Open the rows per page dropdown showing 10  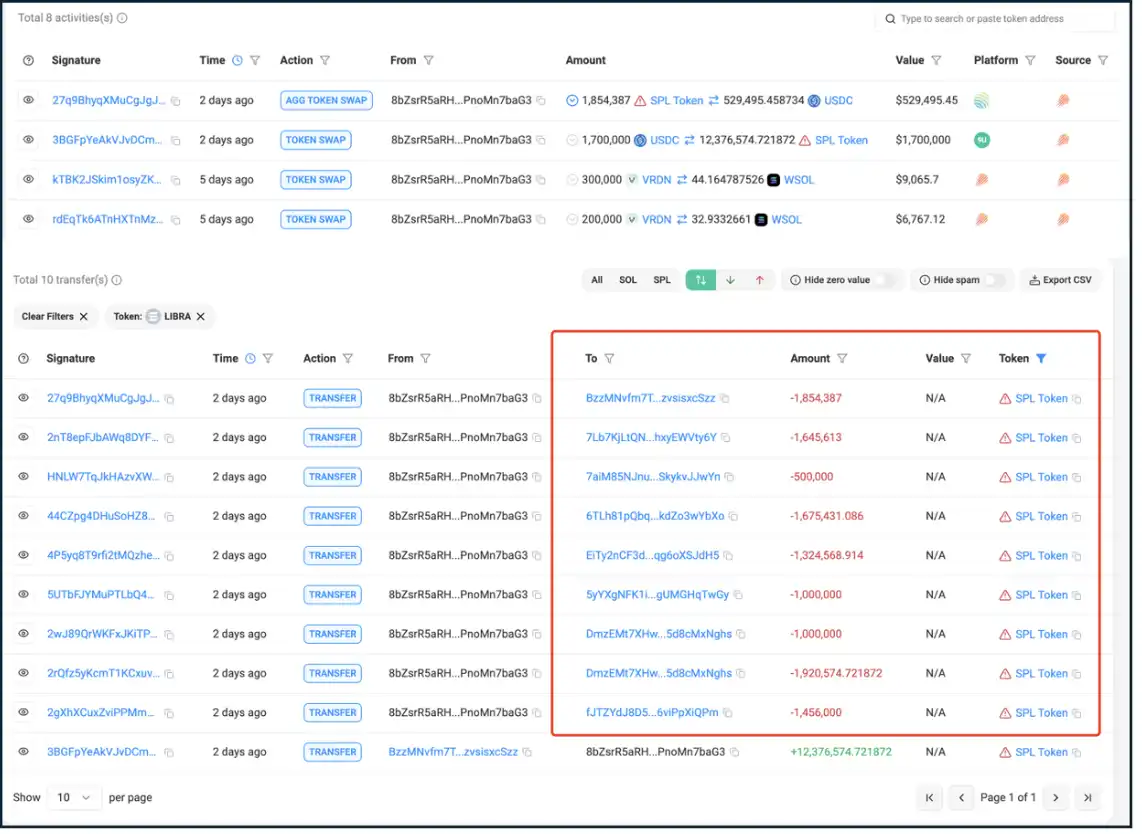74,797
